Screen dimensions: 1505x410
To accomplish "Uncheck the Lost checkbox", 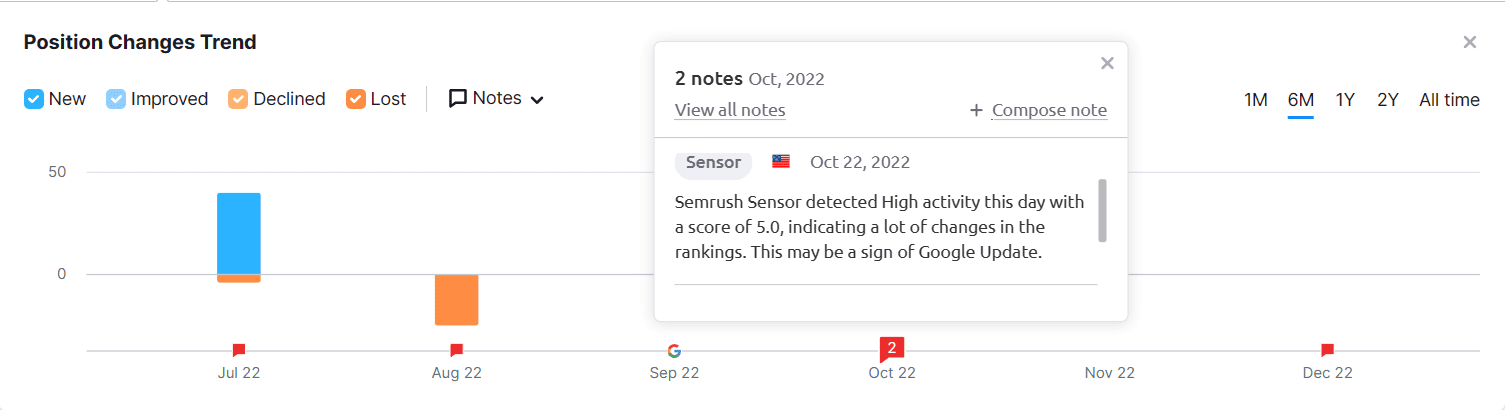I will pyautogui.click(x=355, y=99).
